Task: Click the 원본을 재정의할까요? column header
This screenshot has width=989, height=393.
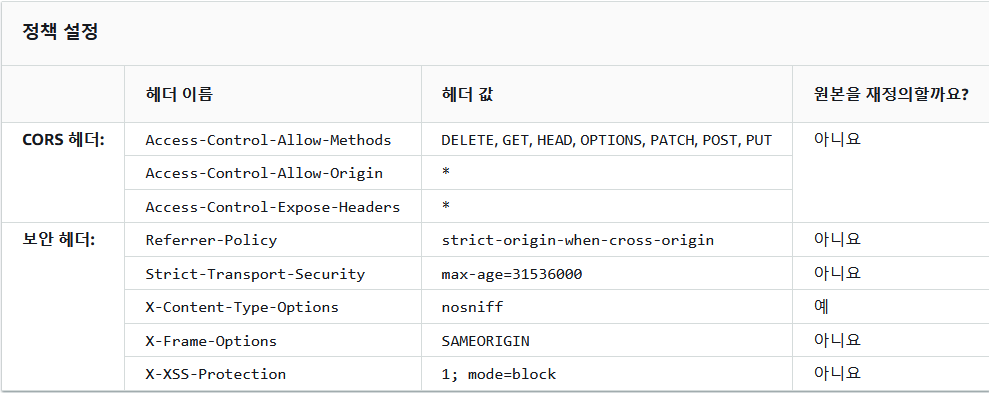Action: click(891, 95)
